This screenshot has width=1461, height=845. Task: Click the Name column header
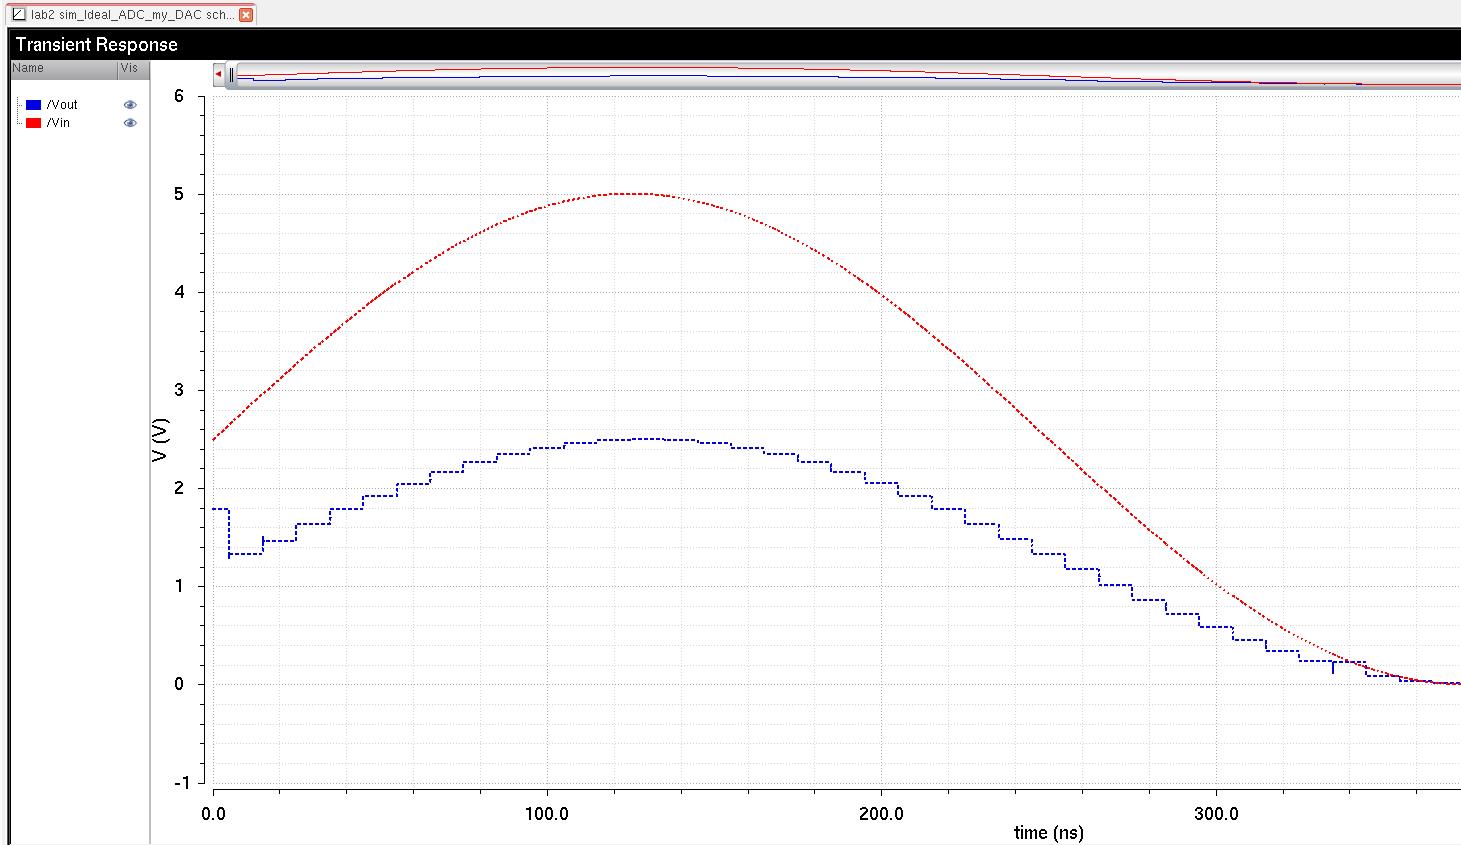[x=63, y=68]
